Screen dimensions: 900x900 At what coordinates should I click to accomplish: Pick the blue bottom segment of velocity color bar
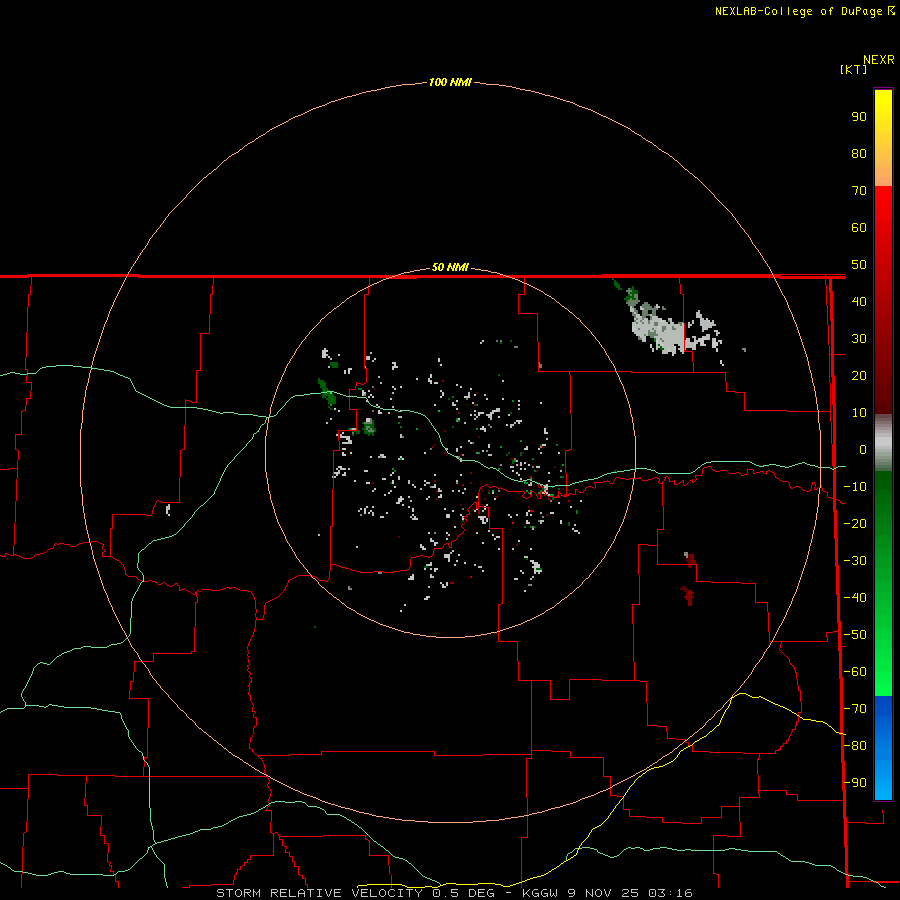(x=883, y=748)
